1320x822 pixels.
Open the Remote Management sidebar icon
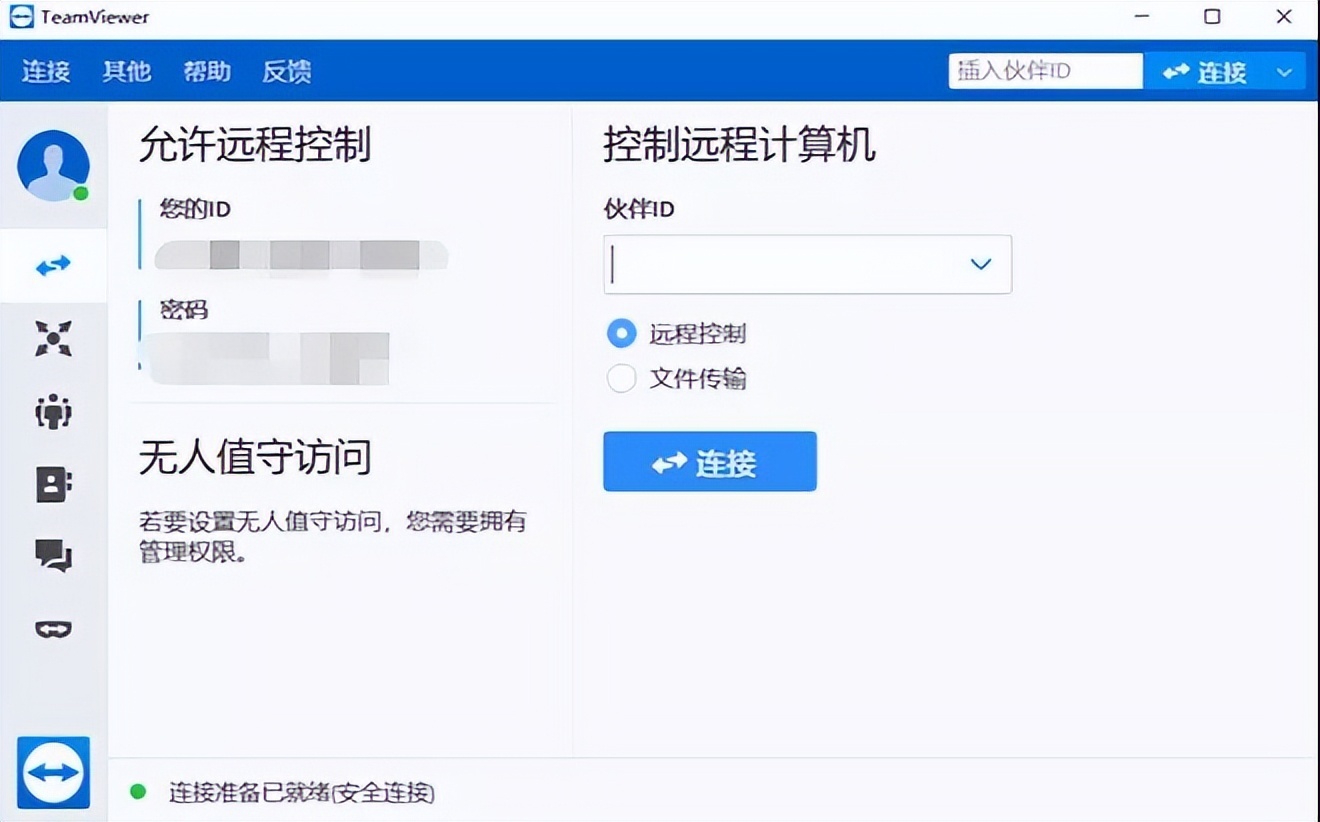coord(53,338)
